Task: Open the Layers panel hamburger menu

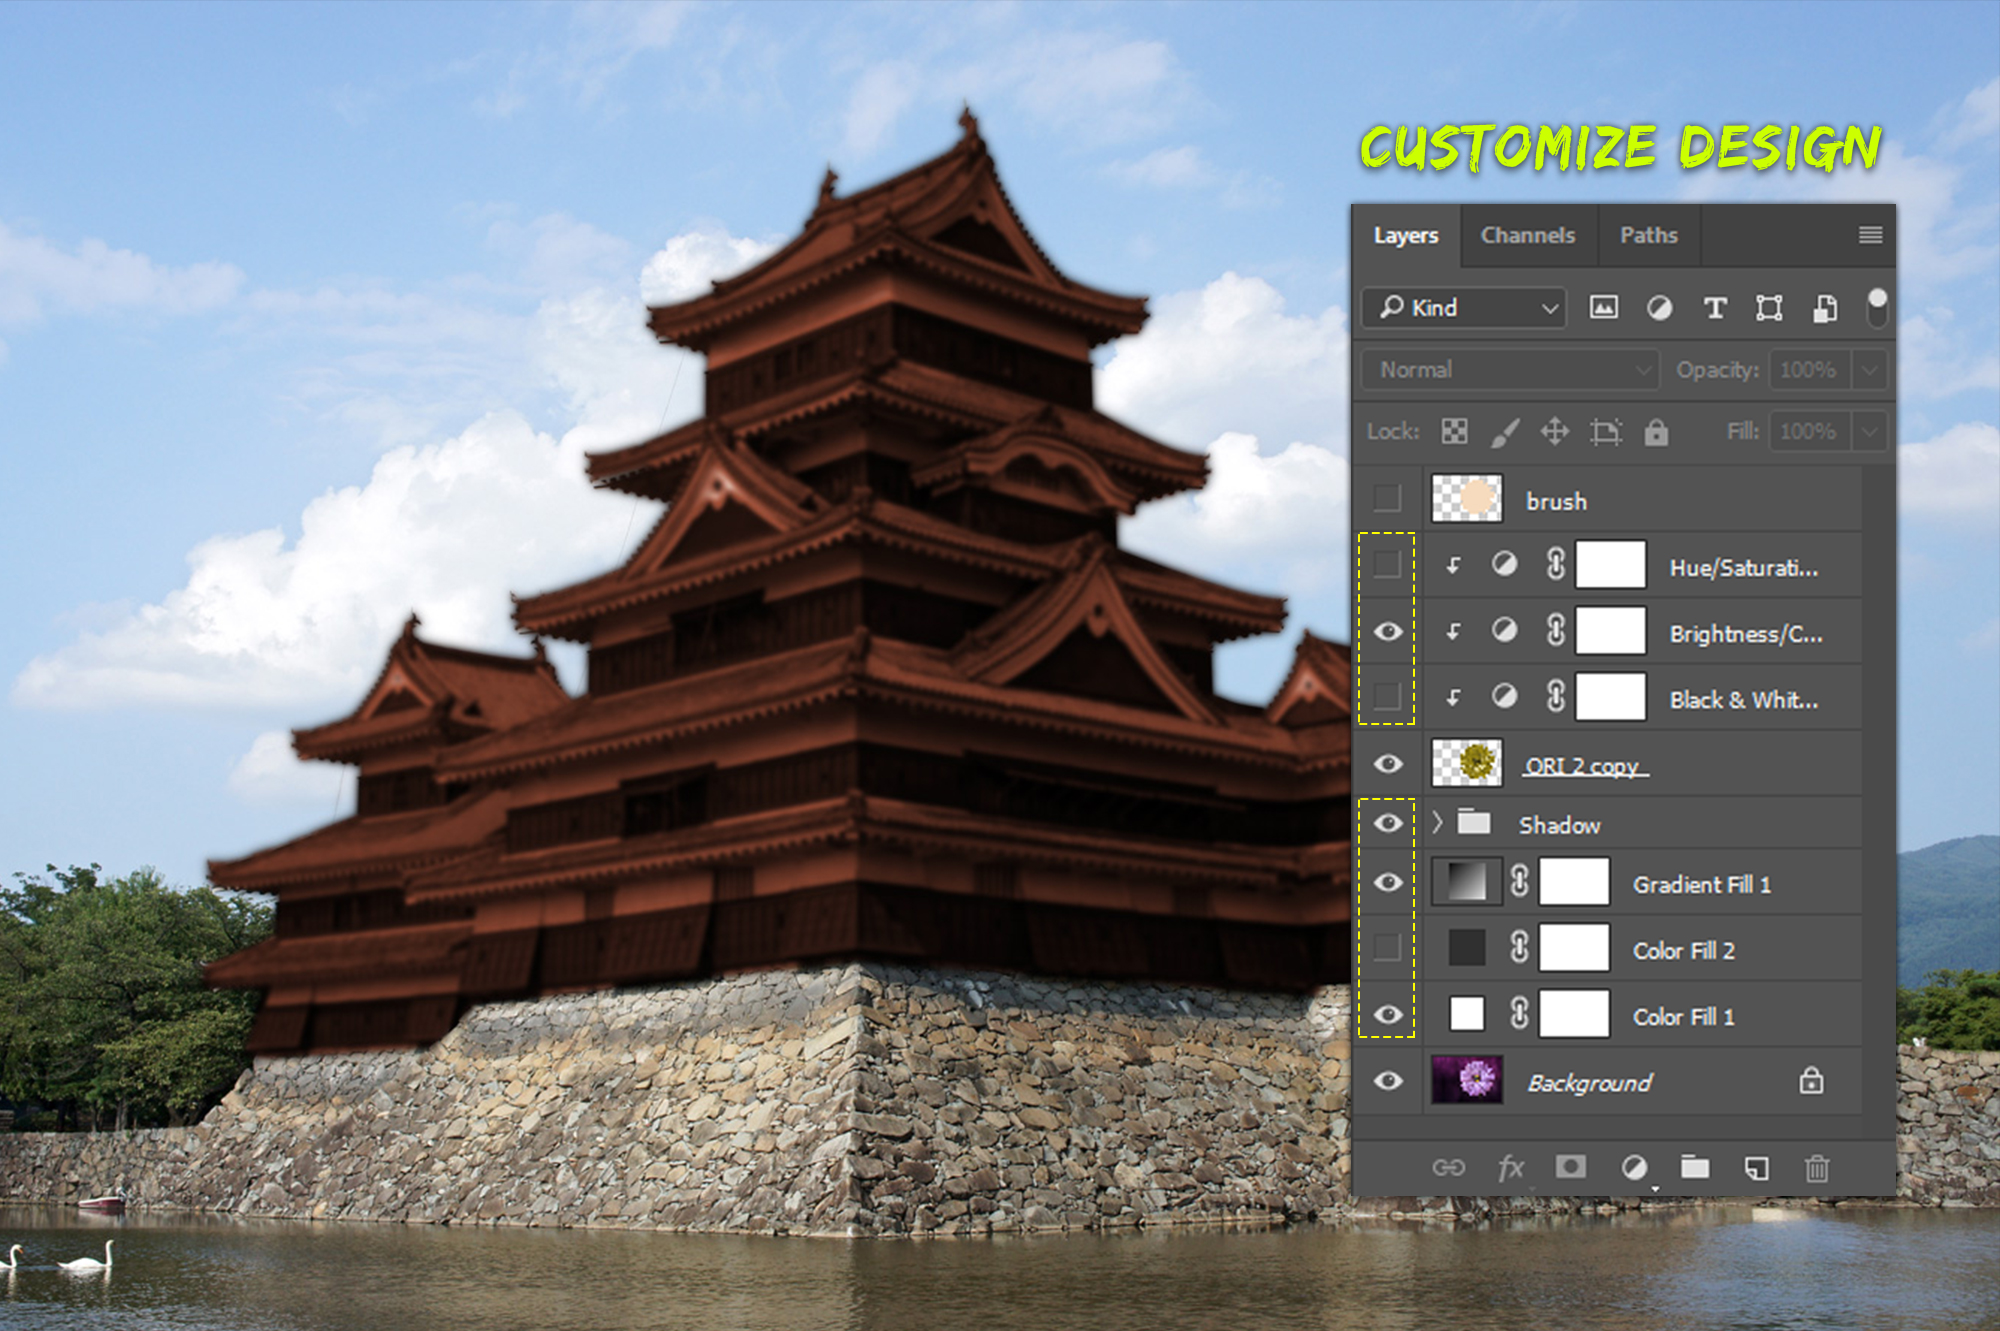Action: pyautogui.click(x=1870, y=235)
